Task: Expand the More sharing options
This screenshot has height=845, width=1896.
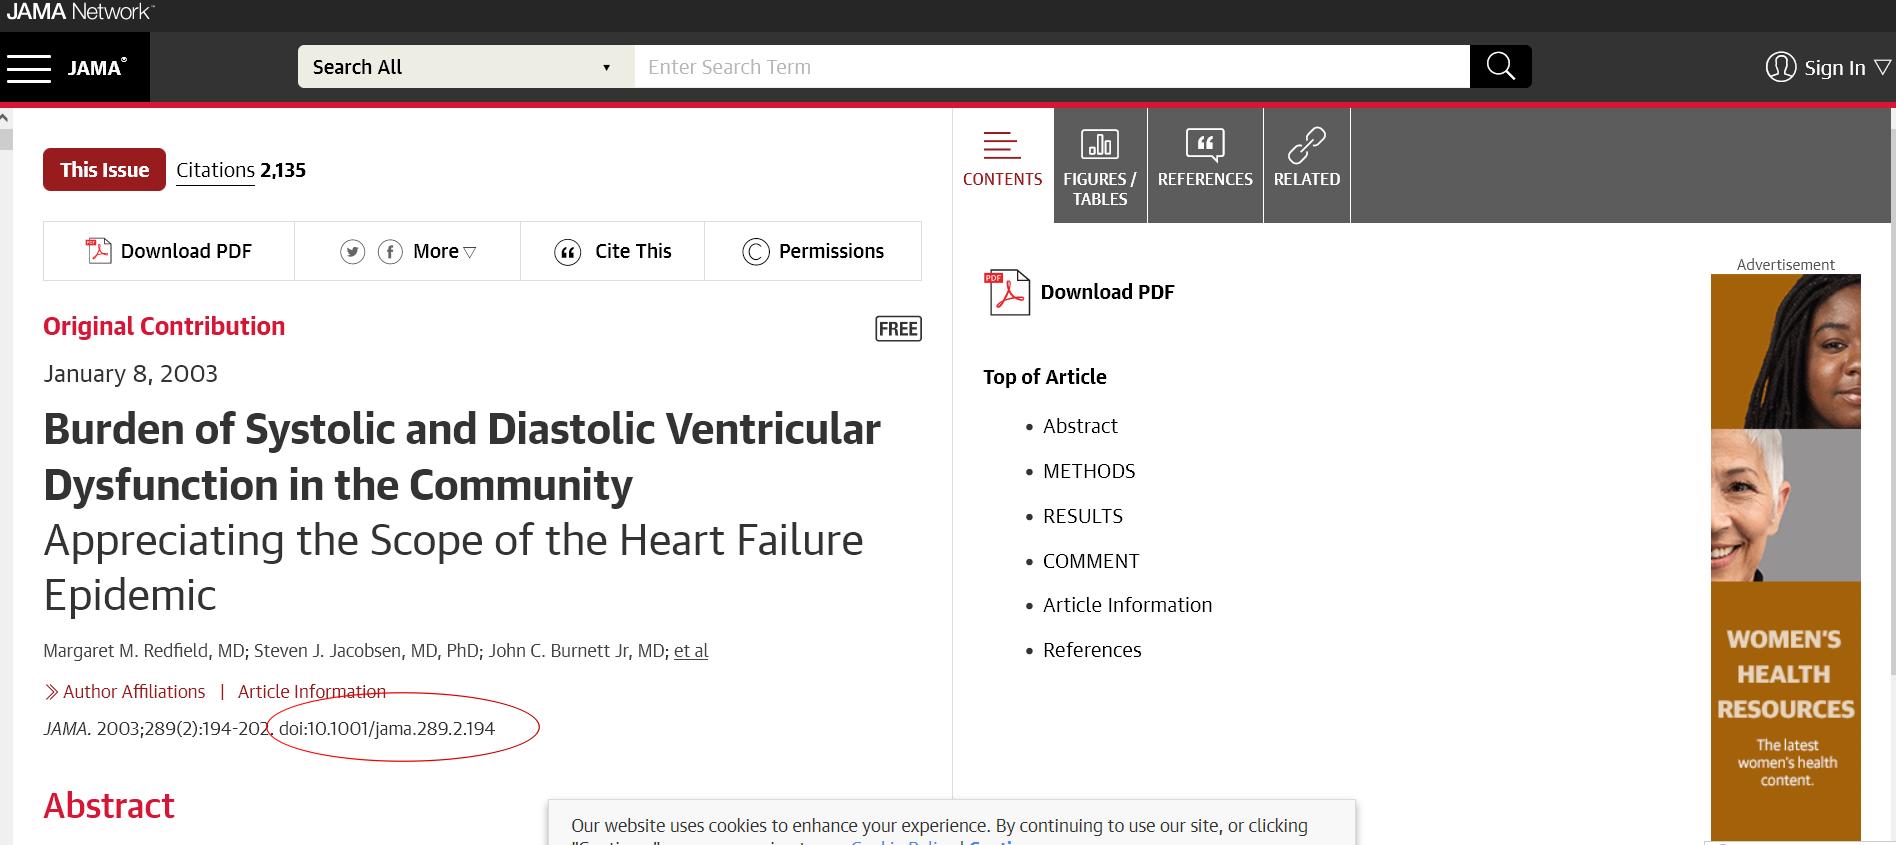Action: tap(444, 252)
